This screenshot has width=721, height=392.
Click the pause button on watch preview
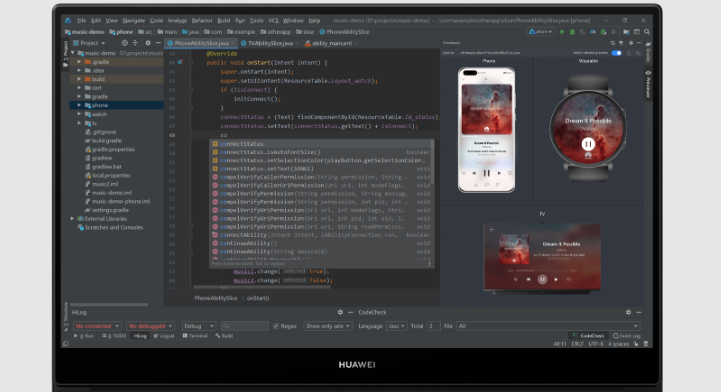pyautogui.click(x=588, y=144)
